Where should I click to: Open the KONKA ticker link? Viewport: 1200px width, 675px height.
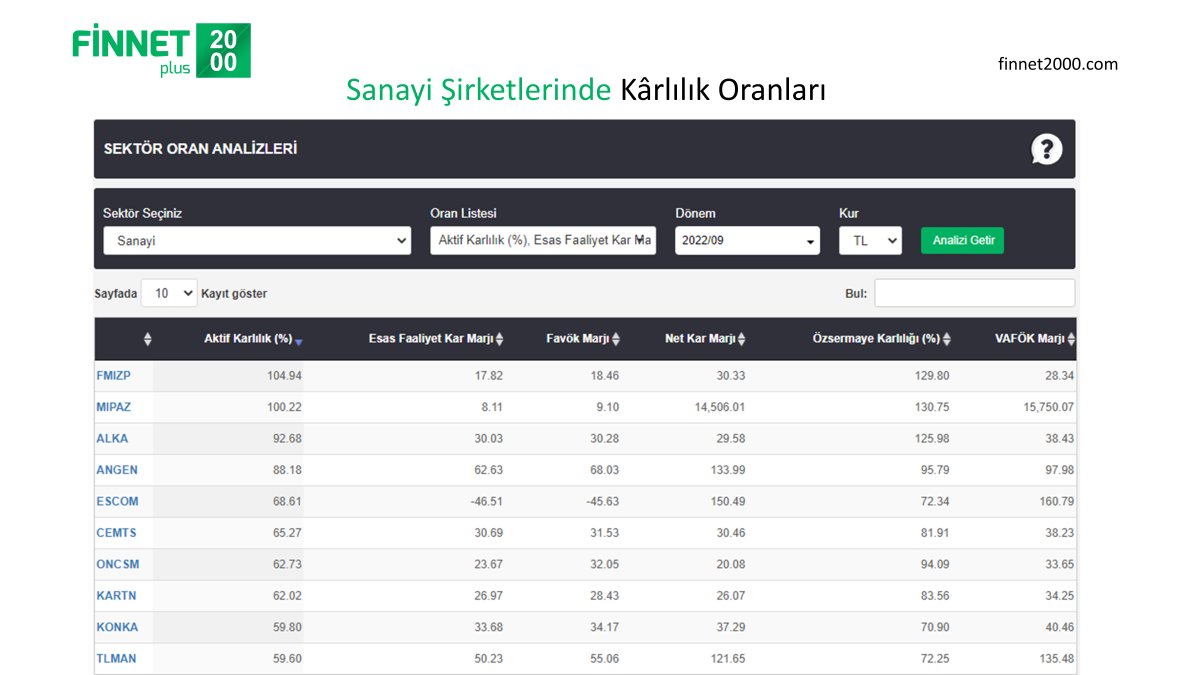point(117,627)
